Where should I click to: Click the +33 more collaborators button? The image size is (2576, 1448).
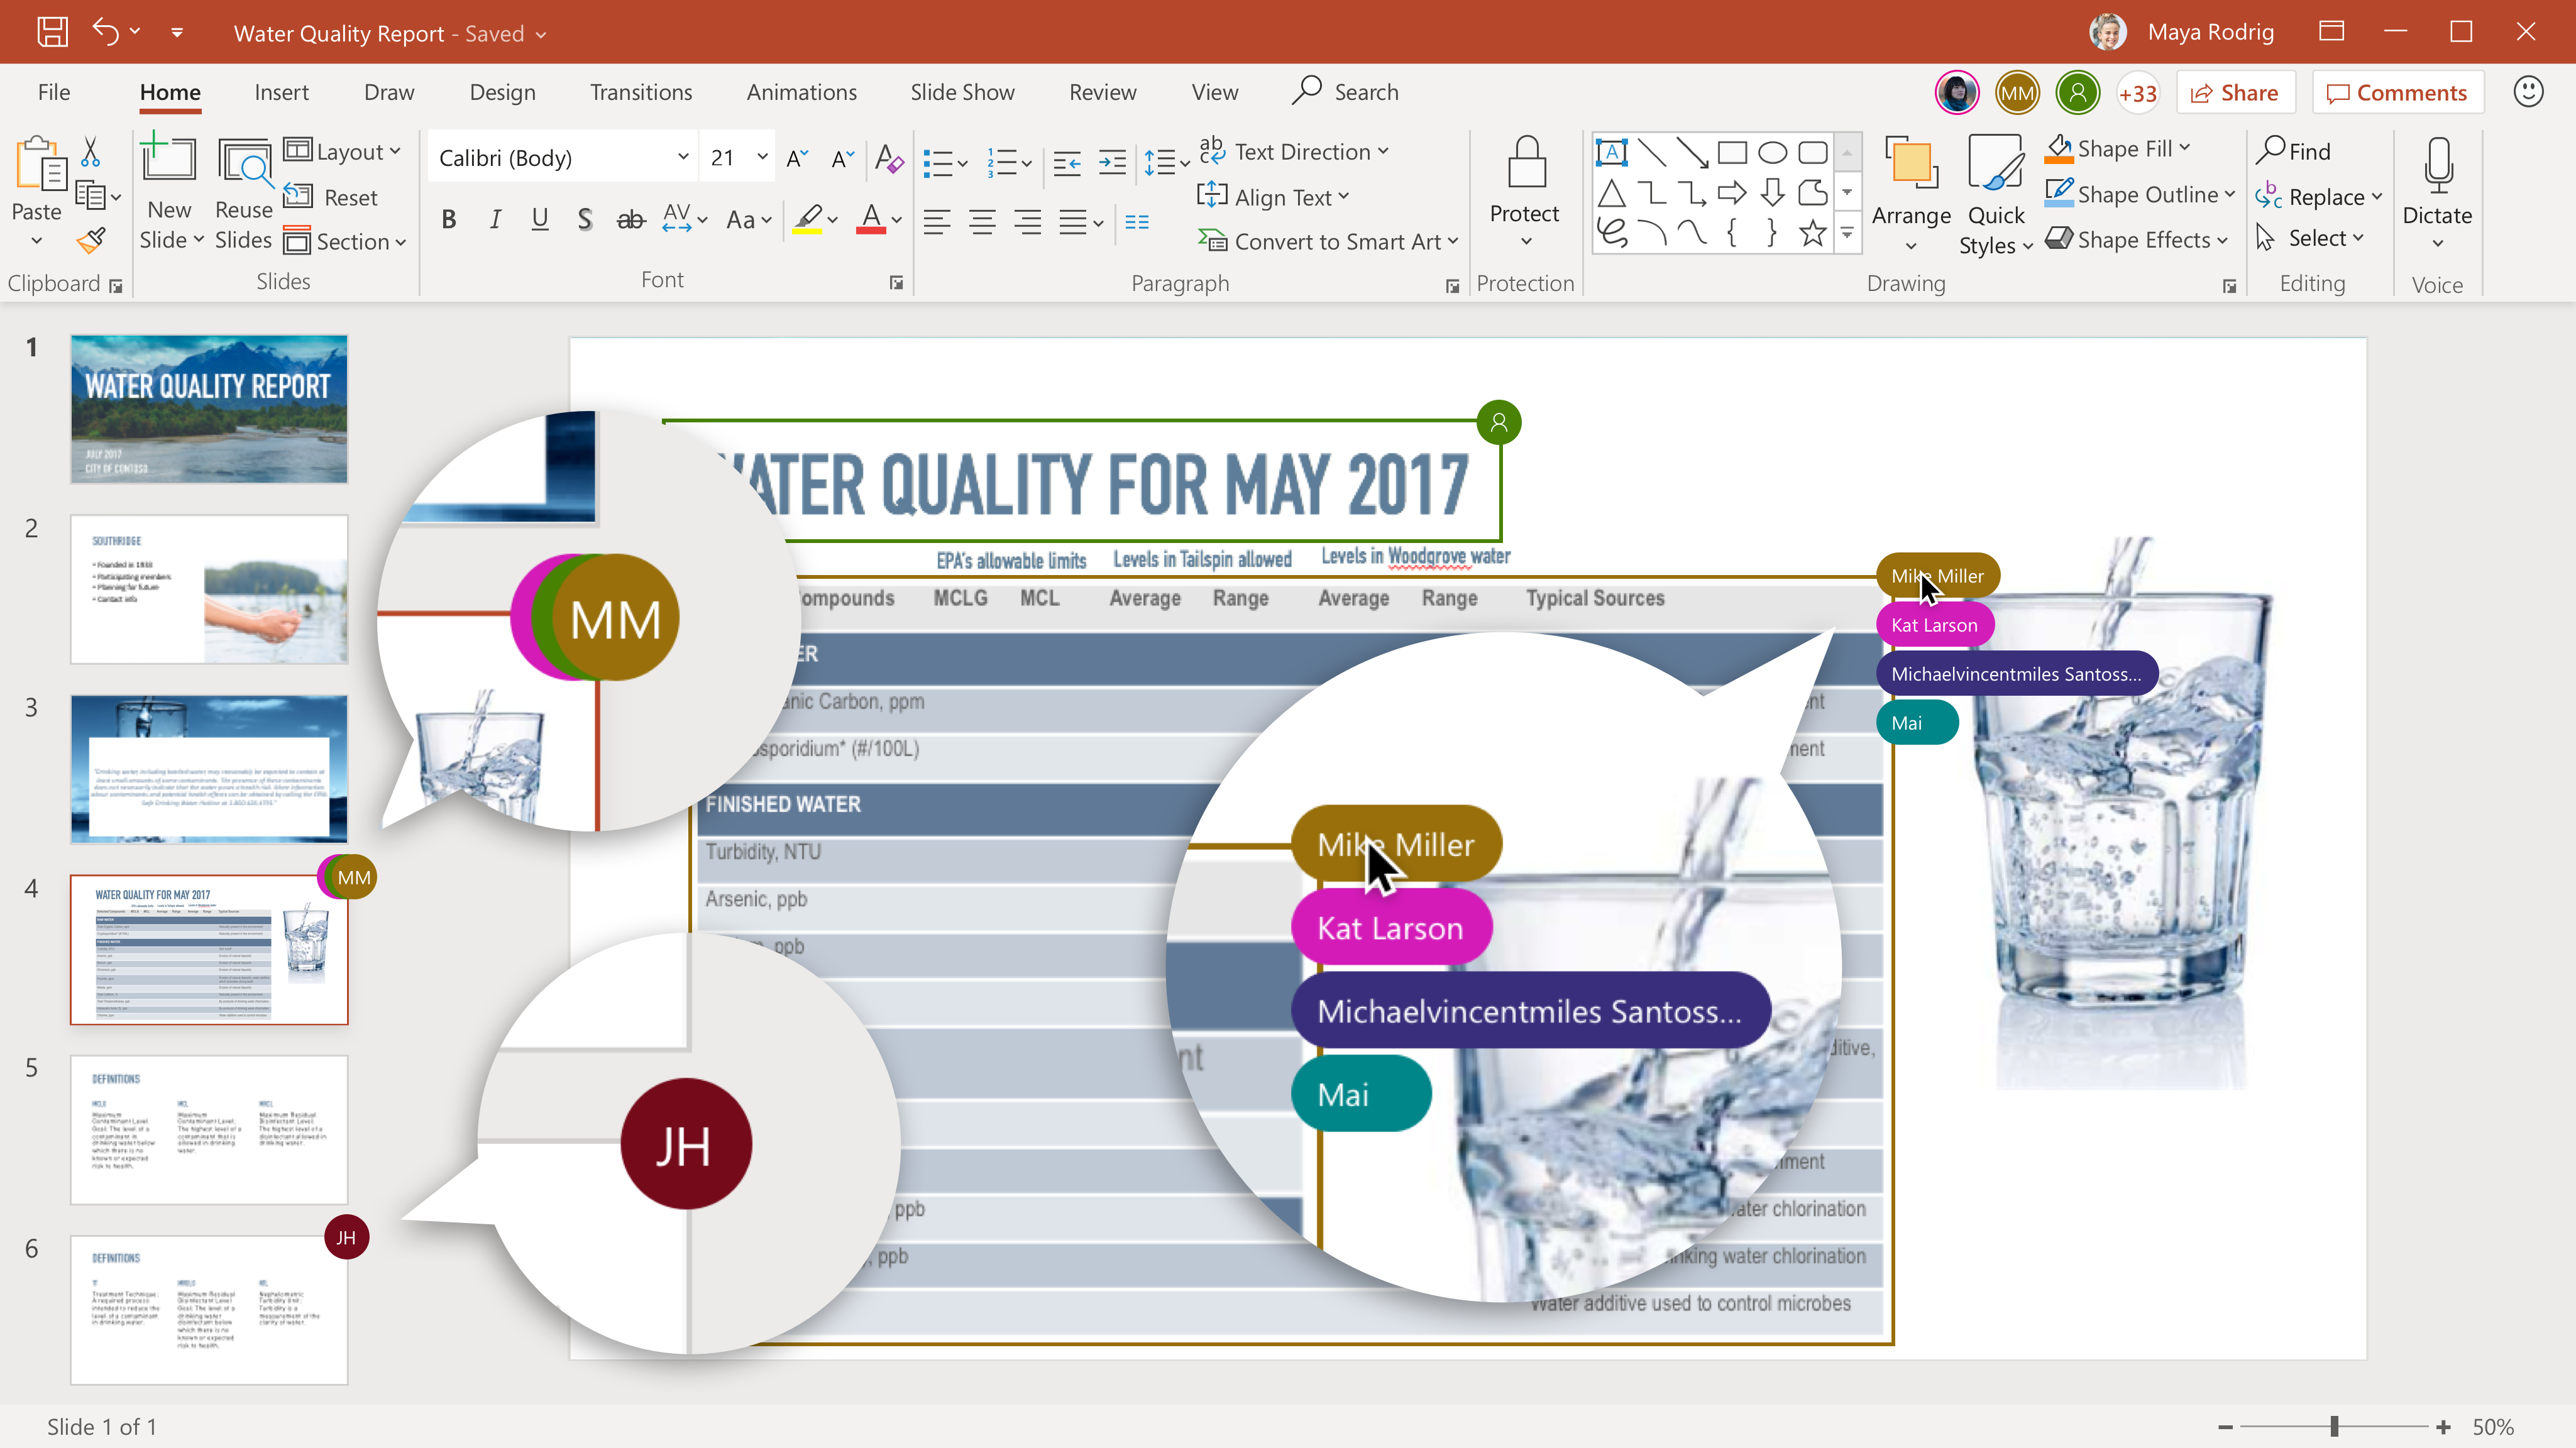click(x=2138, y=93)
